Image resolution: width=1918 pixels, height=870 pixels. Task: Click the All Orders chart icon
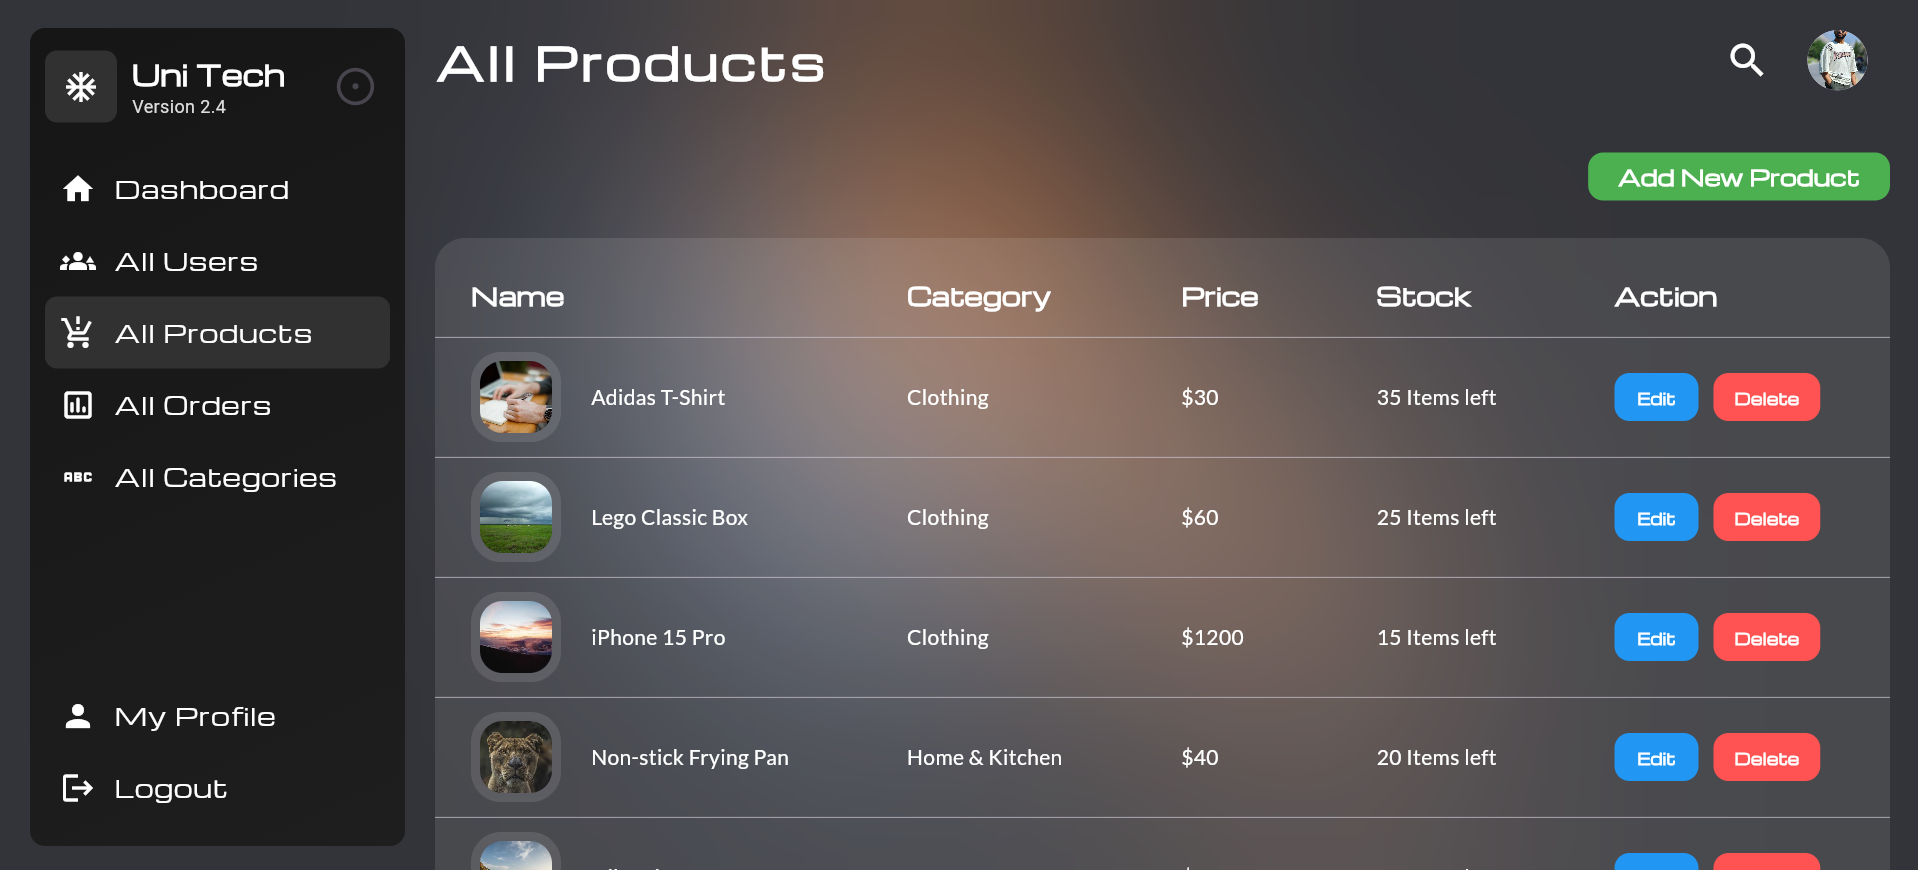pos(78,405)
